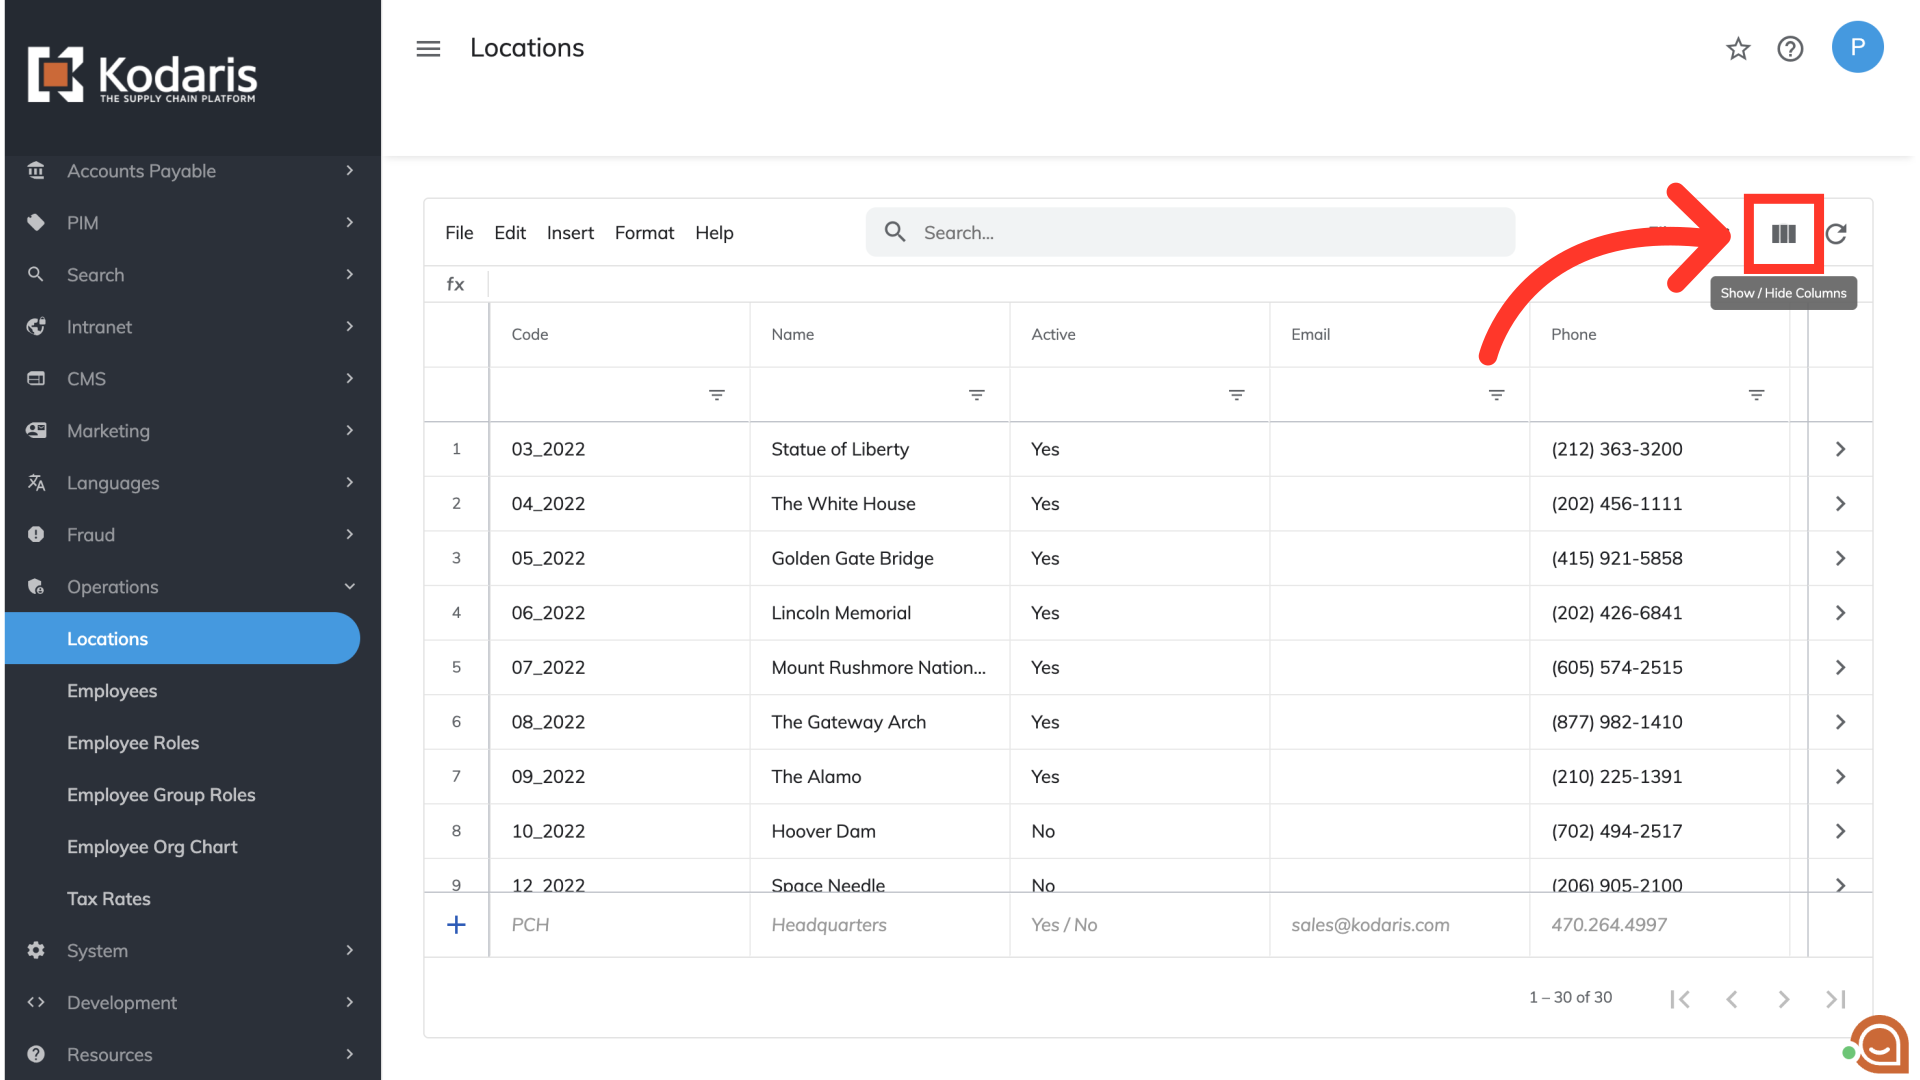Open the Insert menu
1920x1080 pixels.
pyautogui.click(x=570, y=232)
